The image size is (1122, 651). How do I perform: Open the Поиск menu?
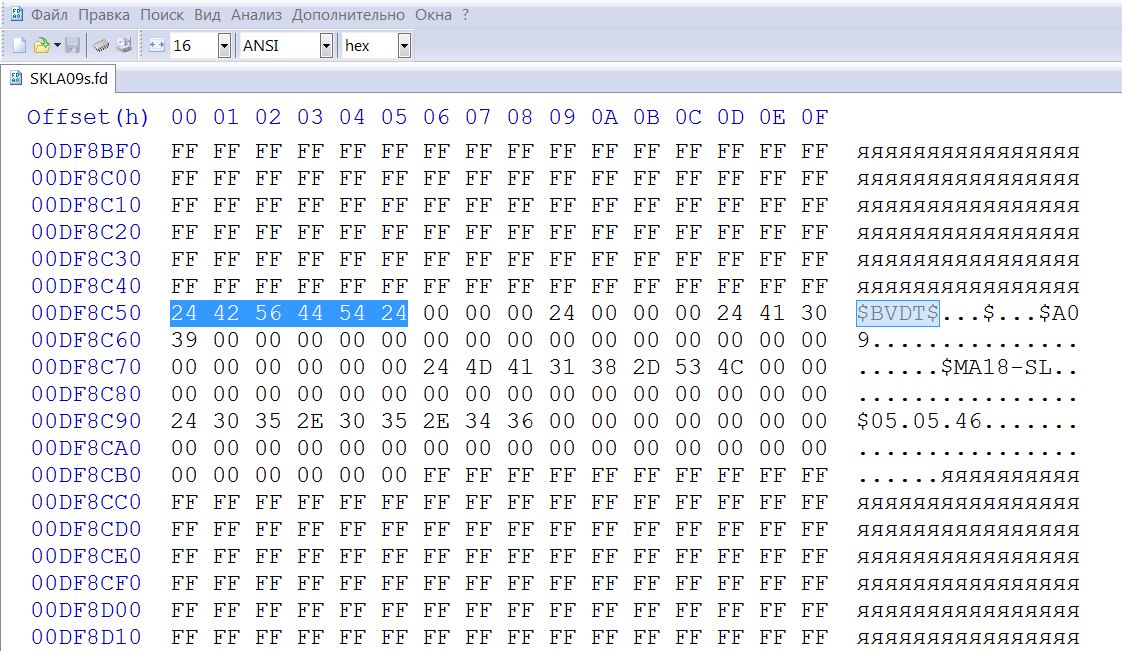click(x=162, y=14)
